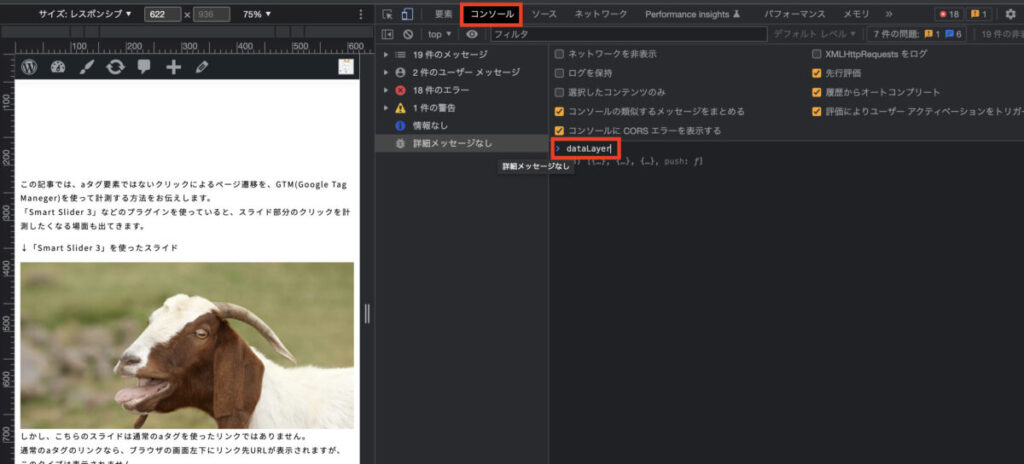Open DevTools settings gear
Image resolution: width=1024 pixels, height=464 pixels.
[x=1009, y=14]
